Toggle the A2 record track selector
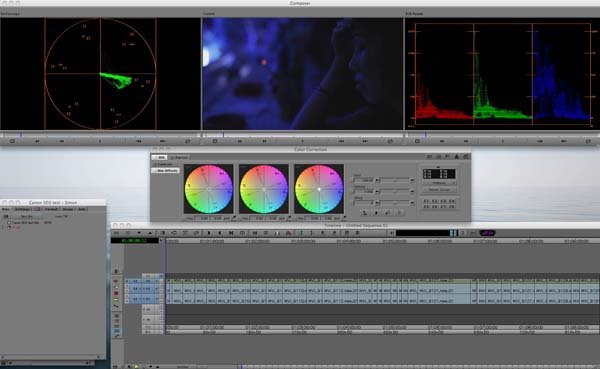Viewport: 600px width, 369px height. (x=148, y=299)
